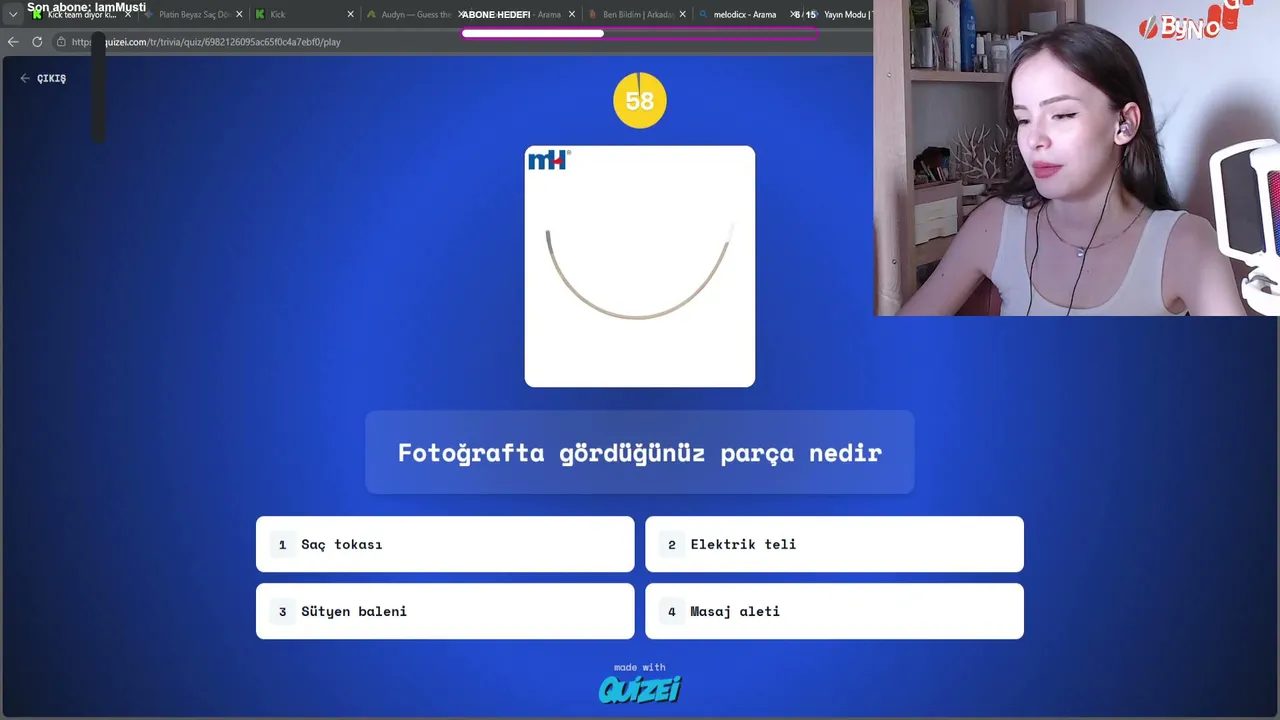This screenshot has width=1280, height=720.
Task: Open the tab search dropdown arrow
Action: [13, 15]
